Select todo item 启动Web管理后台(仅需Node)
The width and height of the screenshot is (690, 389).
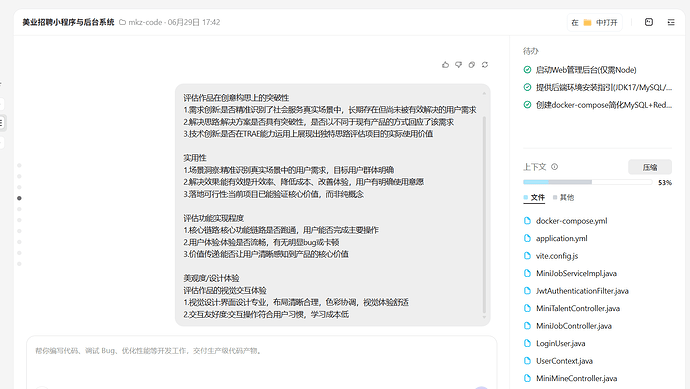pos(586,70)
